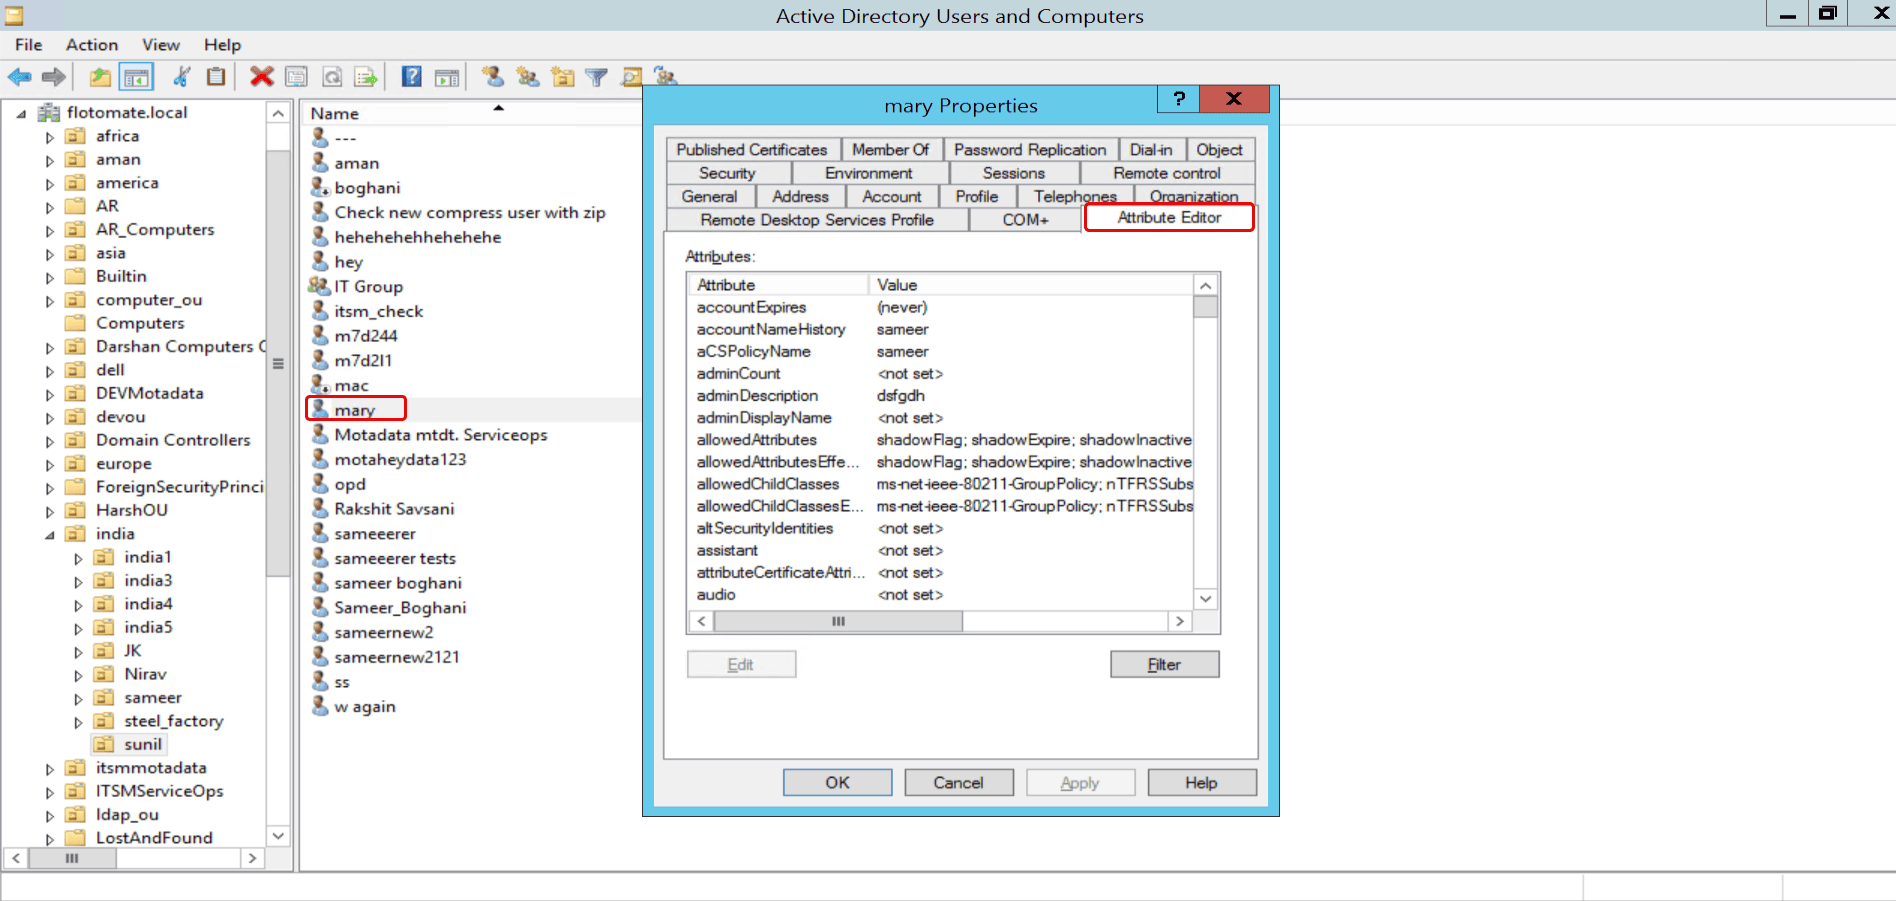
Task: Open the Action menu
Action: [x=91, y=45]
